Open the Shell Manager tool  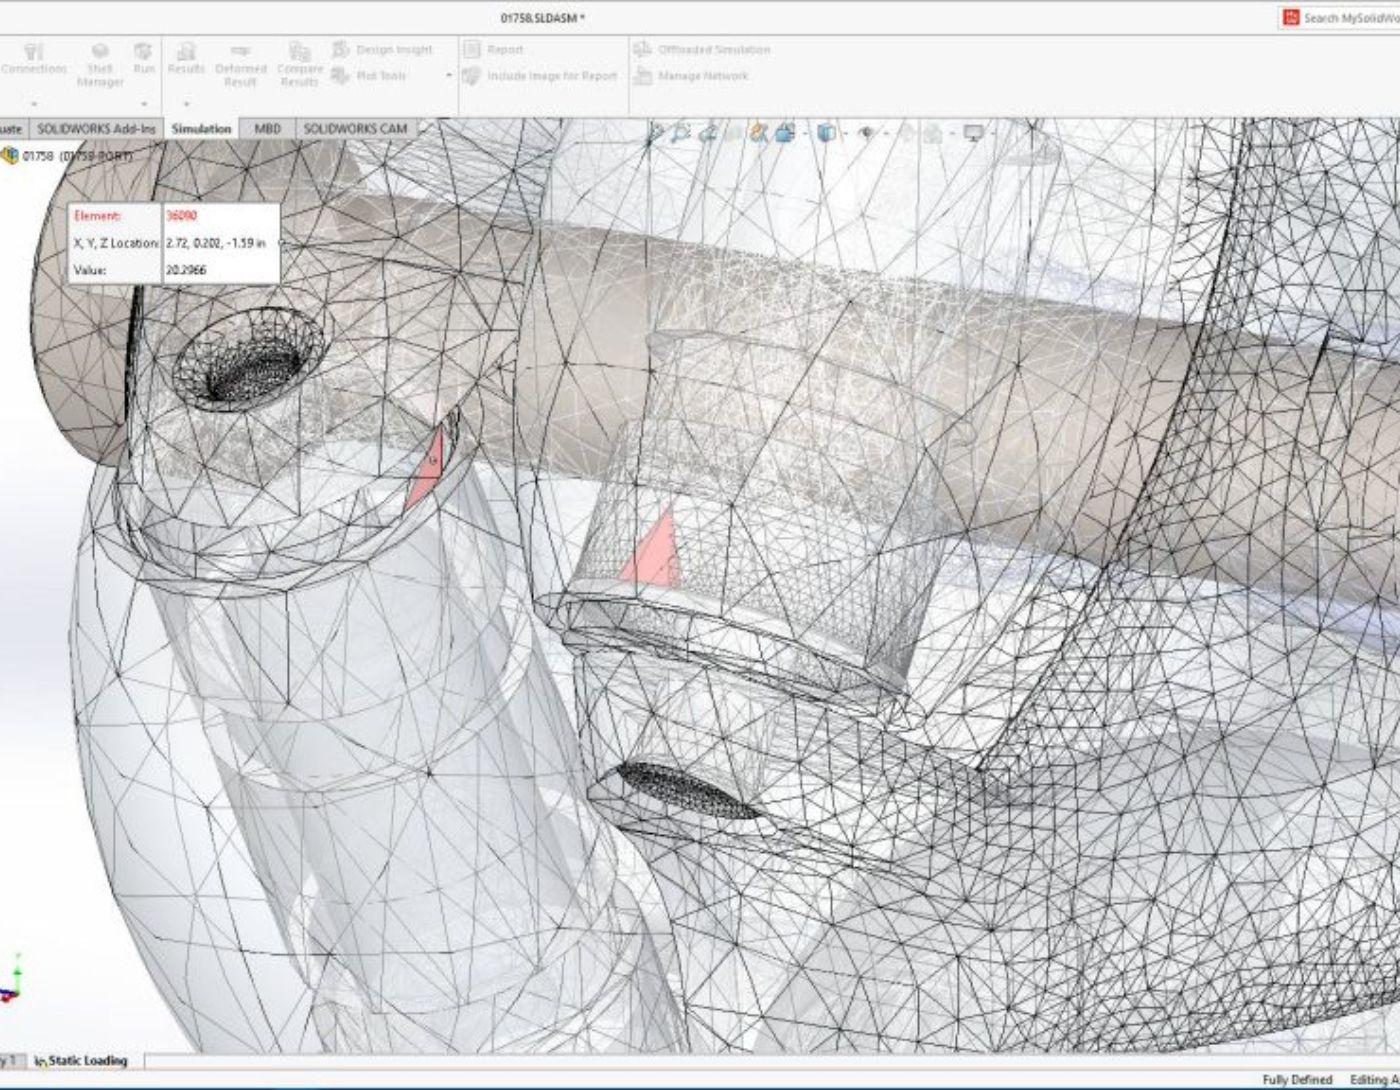point(100,66)
